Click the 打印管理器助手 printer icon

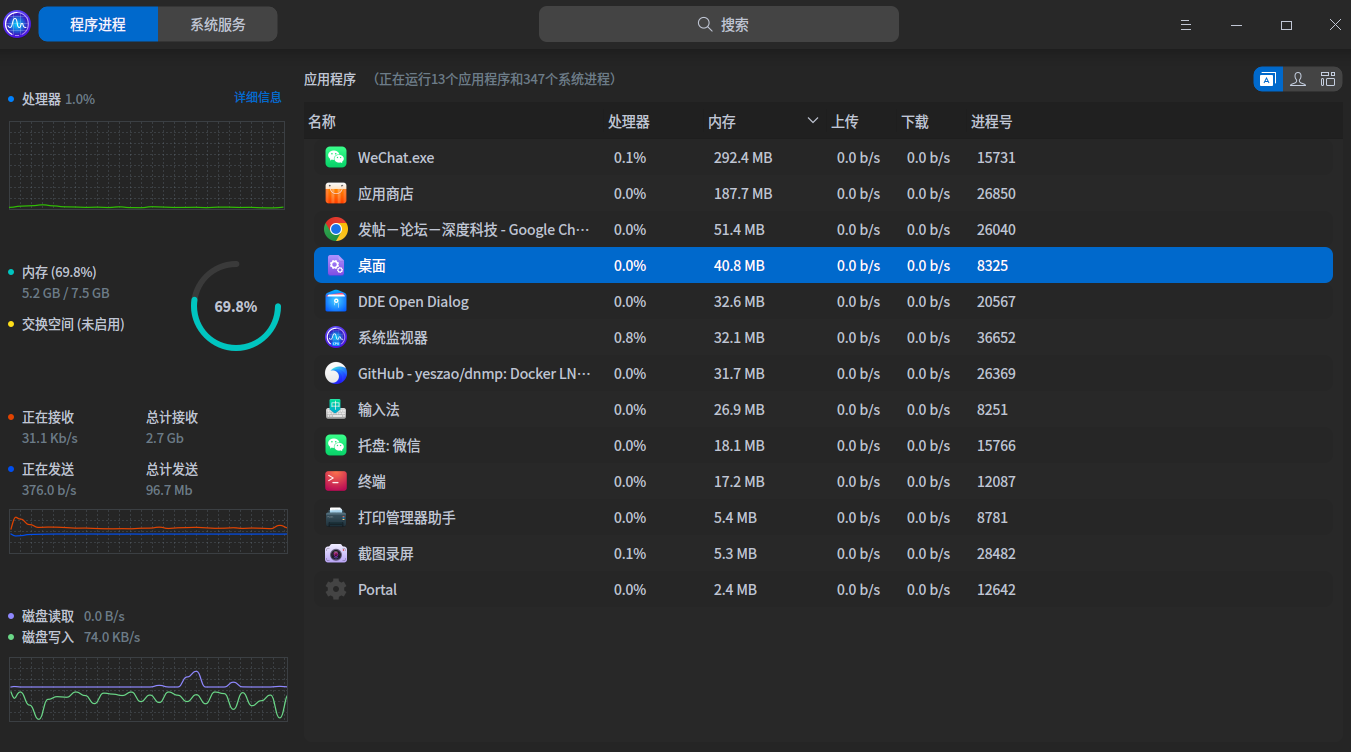[x=336, y=517]
